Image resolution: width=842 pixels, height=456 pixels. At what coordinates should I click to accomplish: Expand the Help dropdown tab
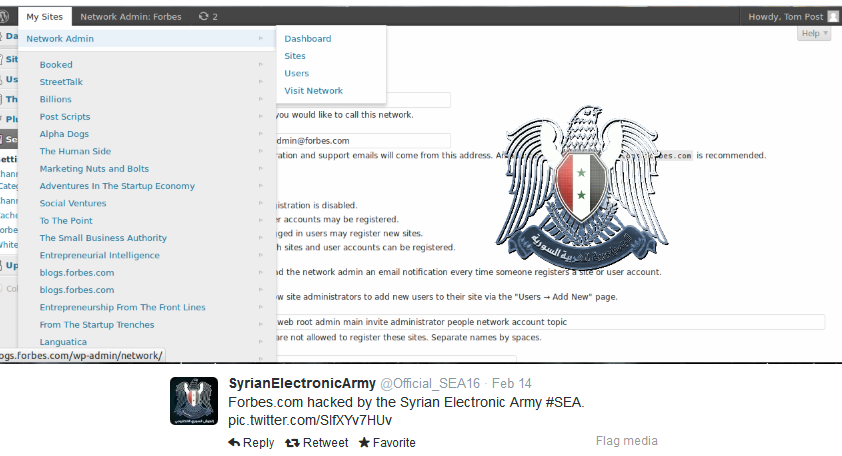[814, 33]
